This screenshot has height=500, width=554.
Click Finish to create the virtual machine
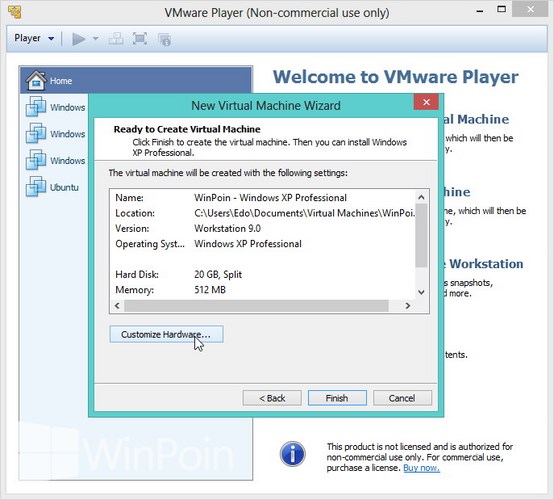click(337, 398)
